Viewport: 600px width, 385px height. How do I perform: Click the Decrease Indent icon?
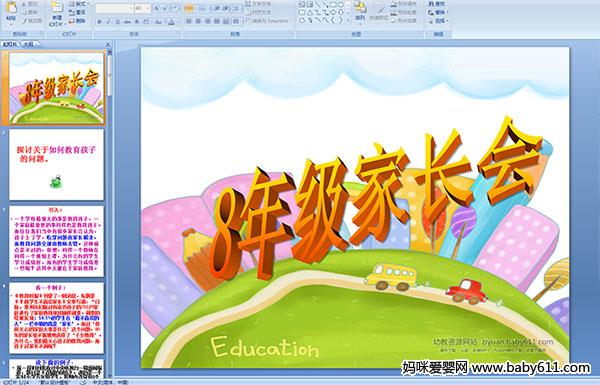click(x=217, y=8)
